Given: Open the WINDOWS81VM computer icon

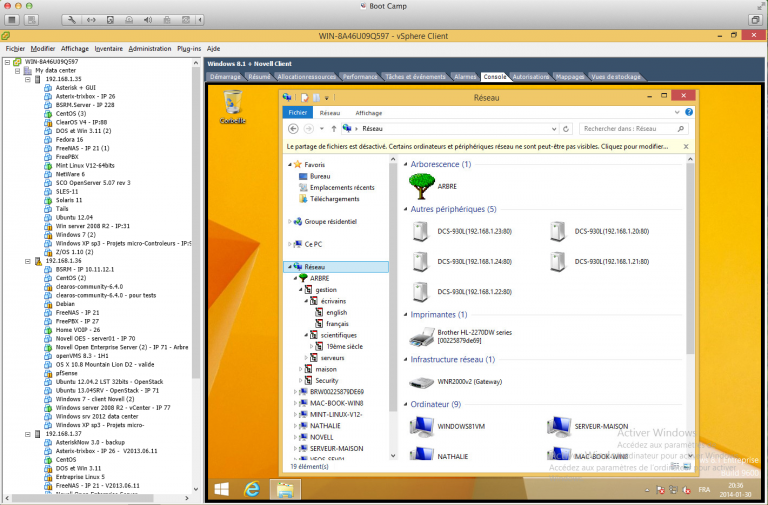Looking at the screenshot, I should pos(422,426).
